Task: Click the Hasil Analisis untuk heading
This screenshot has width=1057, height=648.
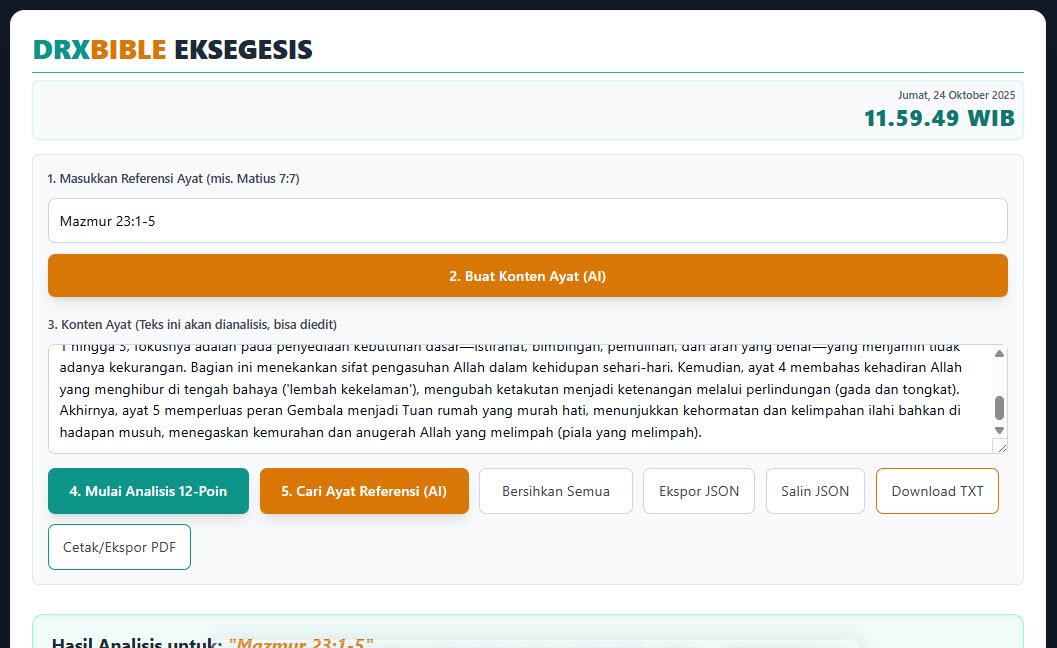Action: (x=212, y=642)
